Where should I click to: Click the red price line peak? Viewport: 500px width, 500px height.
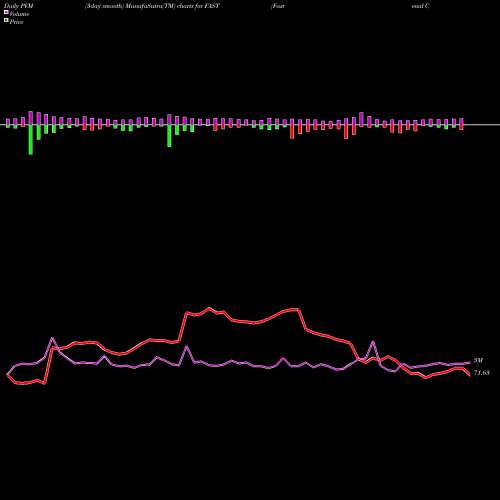click(210, 309)
